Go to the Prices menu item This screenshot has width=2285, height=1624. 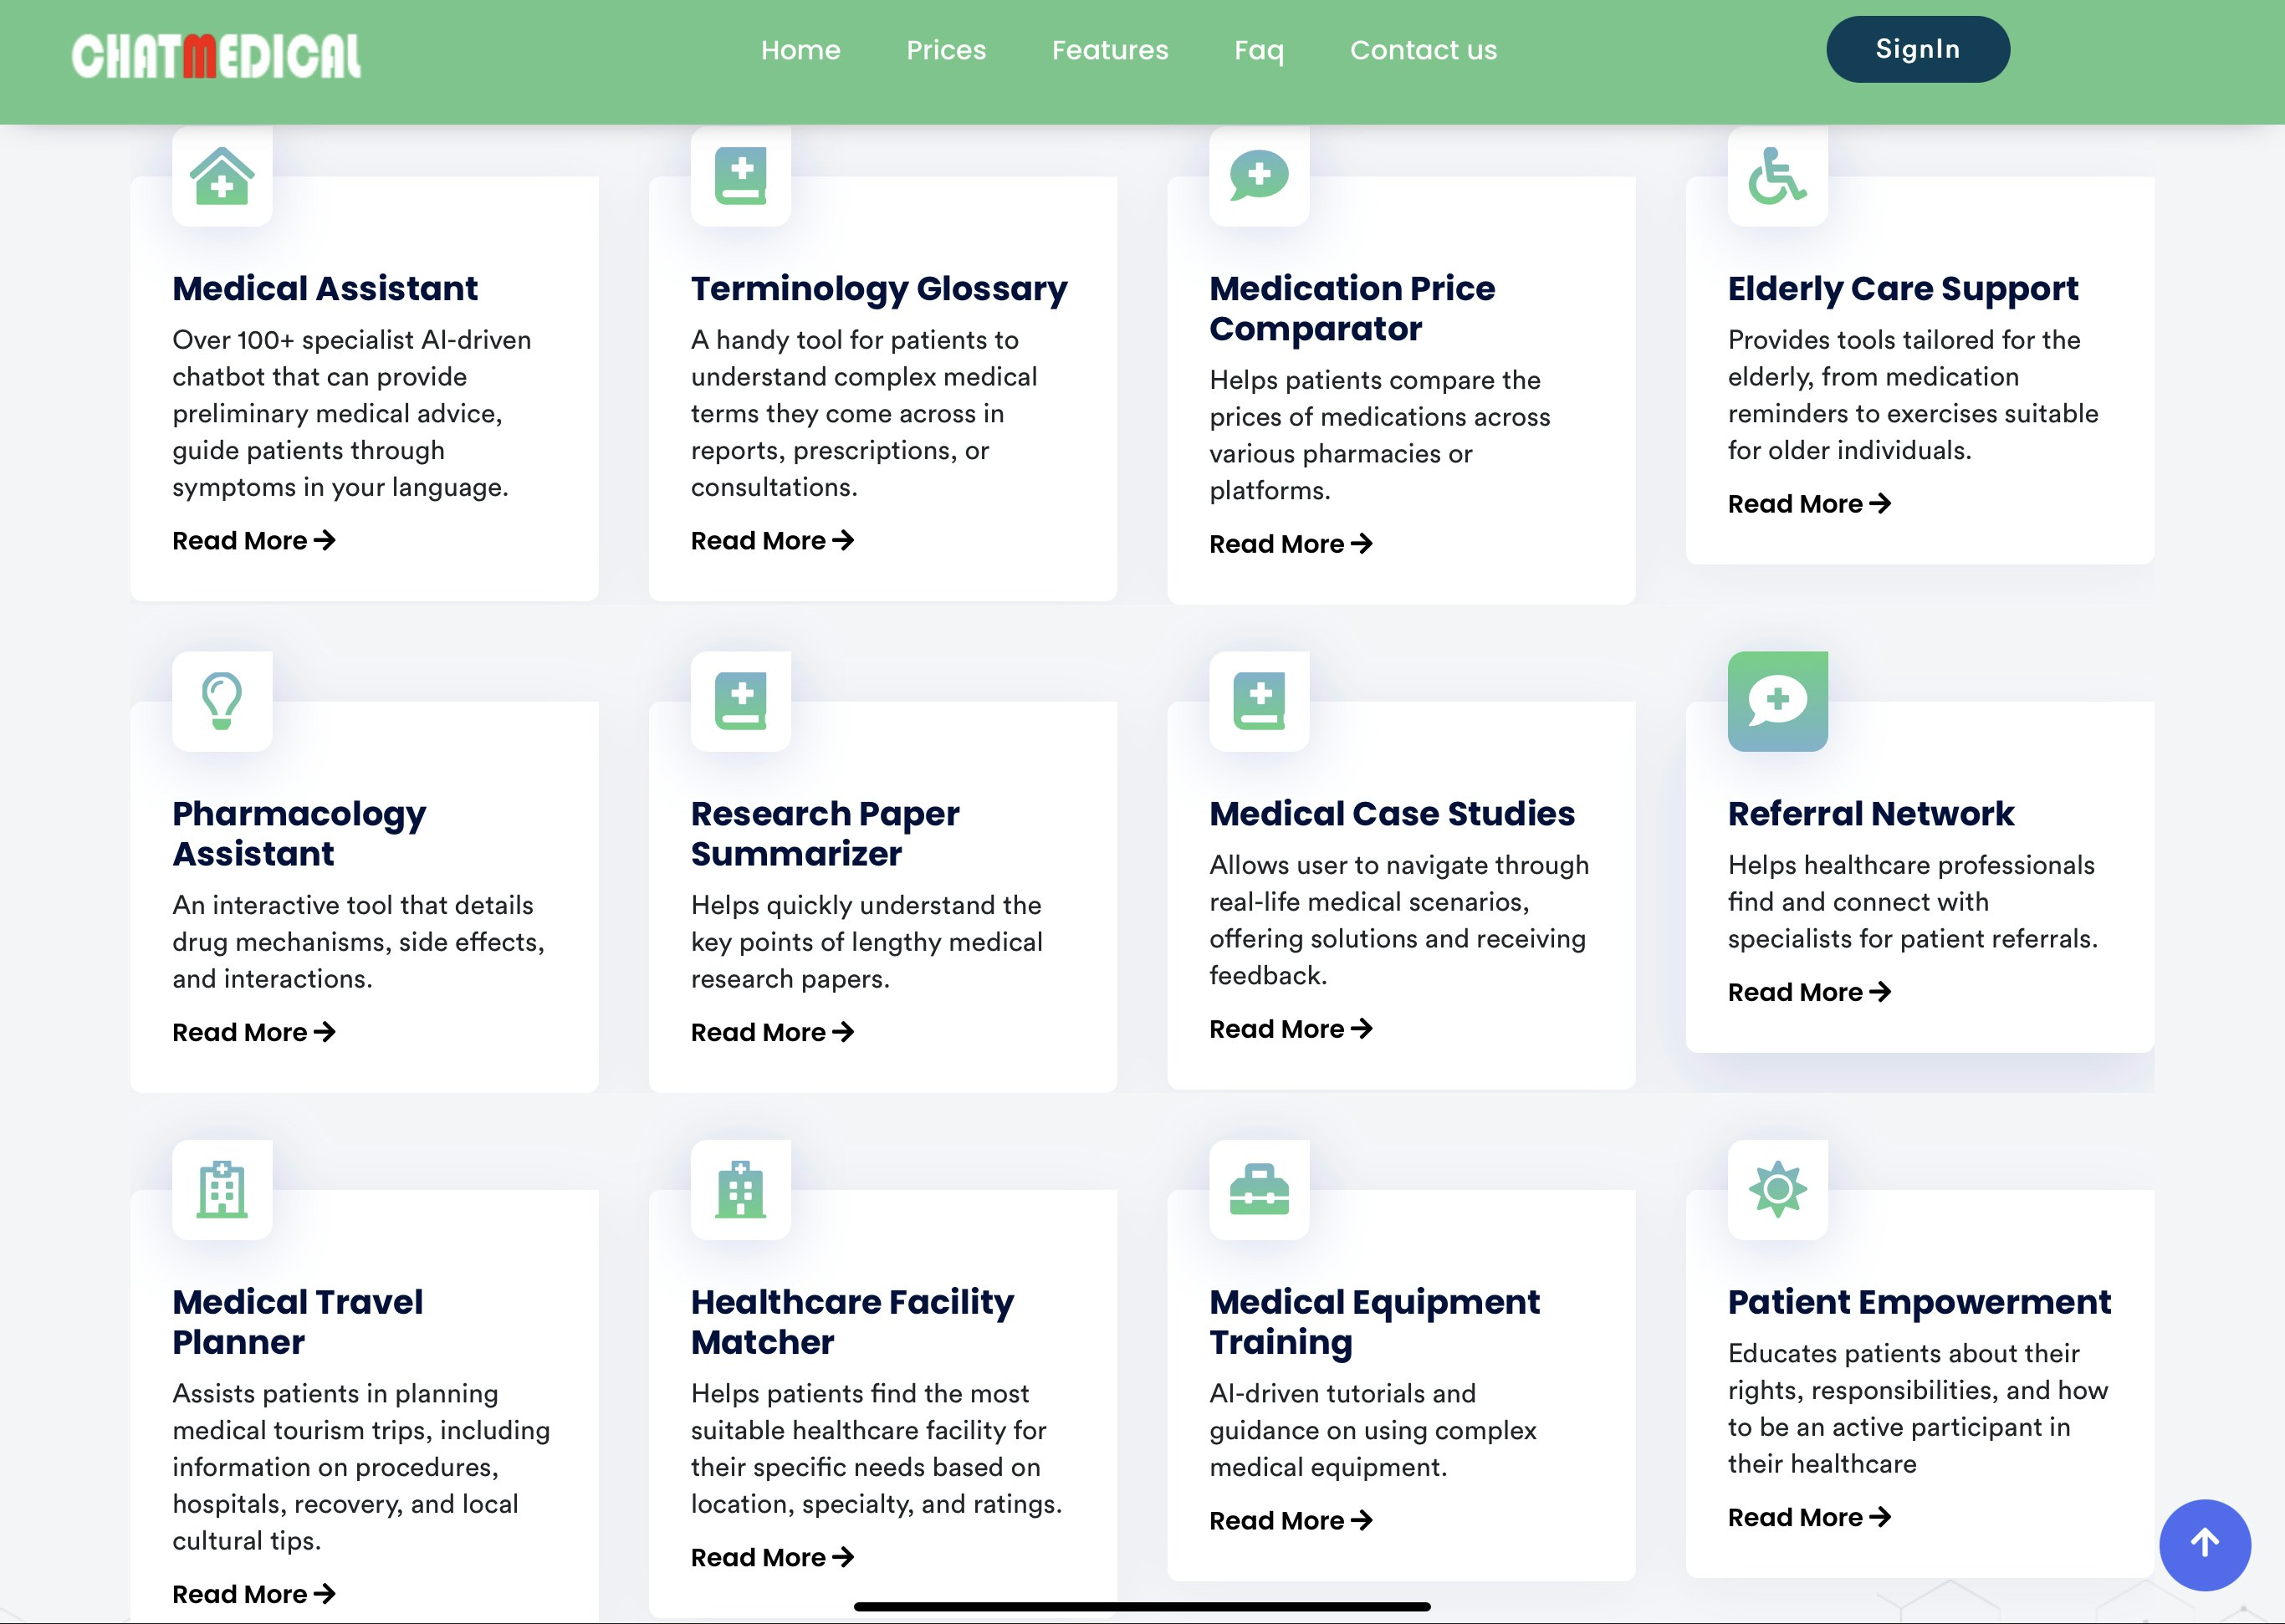point(945,50)
